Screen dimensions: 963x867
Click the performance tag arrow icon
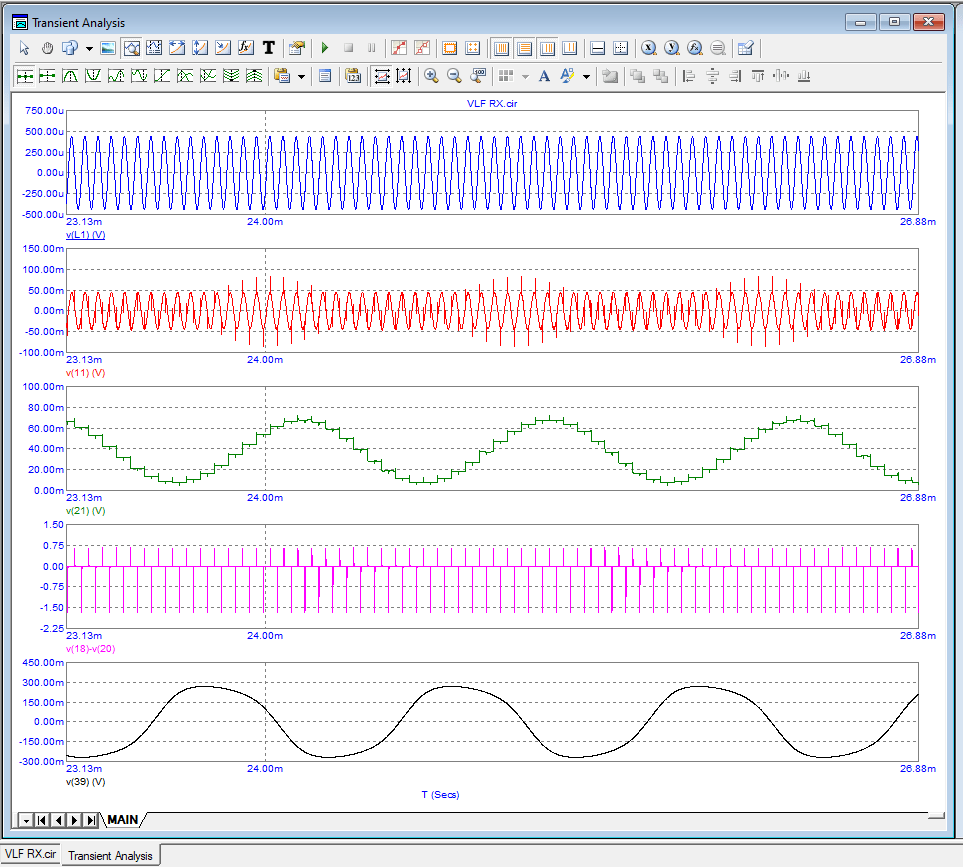pyautogui.click(x=223, y=48)
